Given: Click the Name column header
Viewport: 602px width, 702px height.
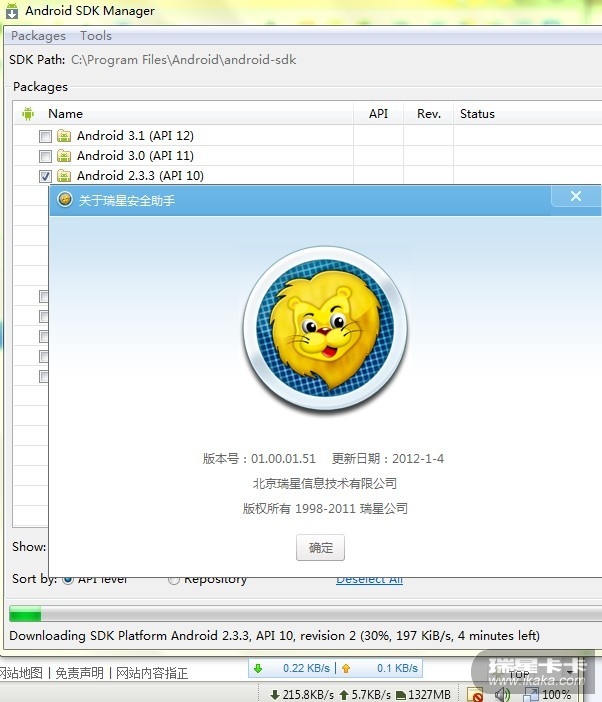Looking at the screenshot, I should (x=65, y=114).
